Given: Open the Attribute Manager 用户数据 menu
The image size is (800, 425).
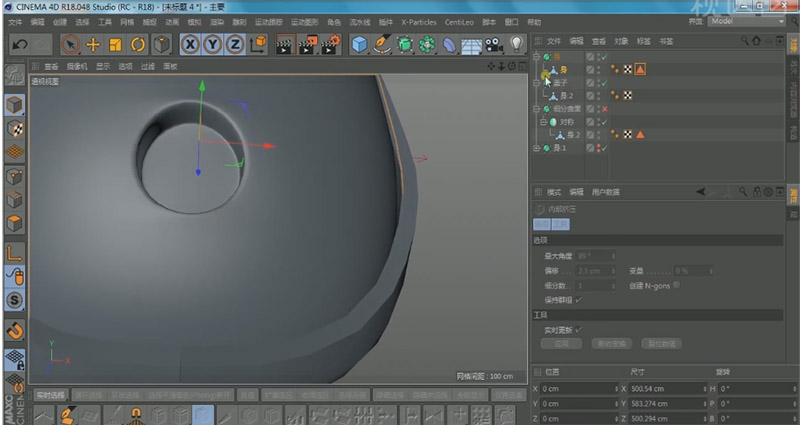Looking at the screenshot, I should click(606, 192).
